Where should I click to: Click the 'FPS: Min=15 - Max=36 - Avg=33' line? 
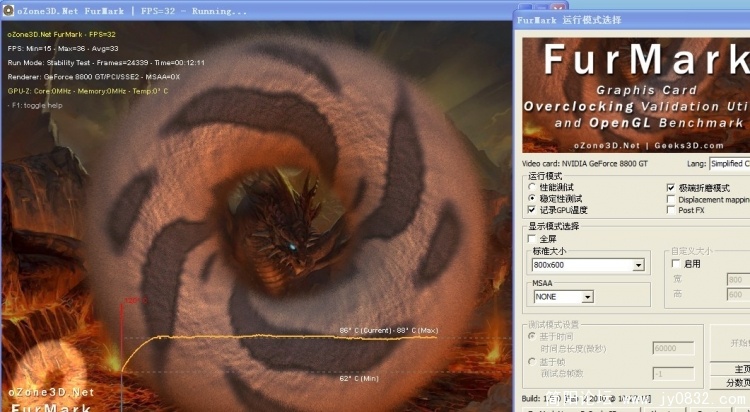(x=63, y=48)
